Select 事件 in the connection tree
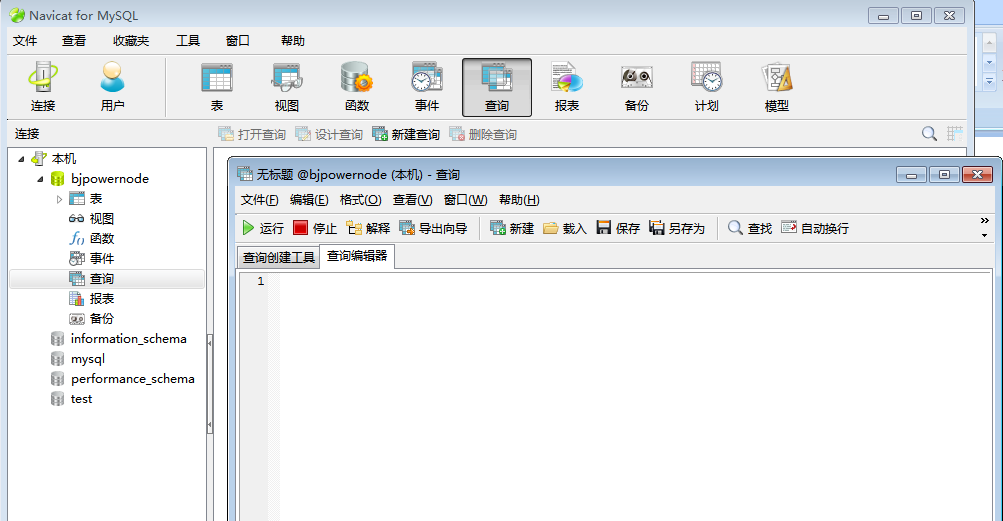 point(91,259)
